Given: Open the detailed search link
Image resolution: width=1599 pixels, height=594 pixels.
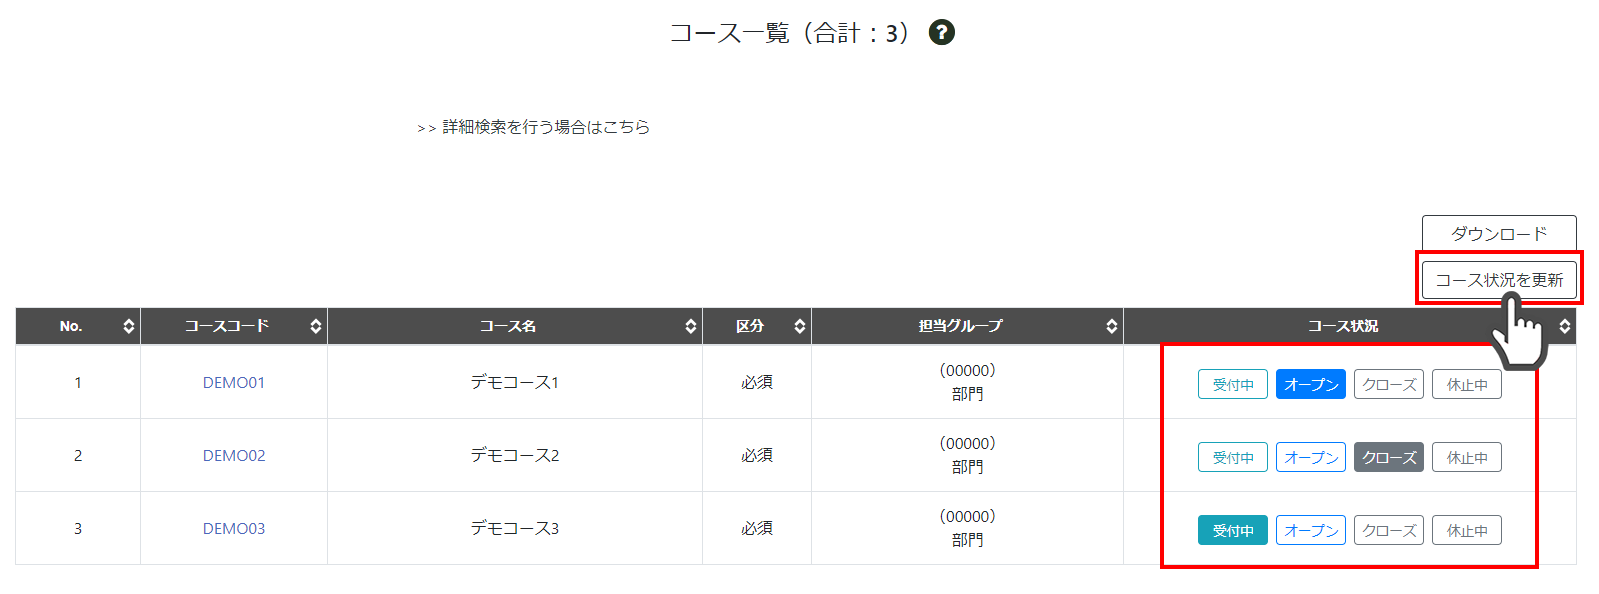Looking at the screenshot, I should (x=545, y=127).
